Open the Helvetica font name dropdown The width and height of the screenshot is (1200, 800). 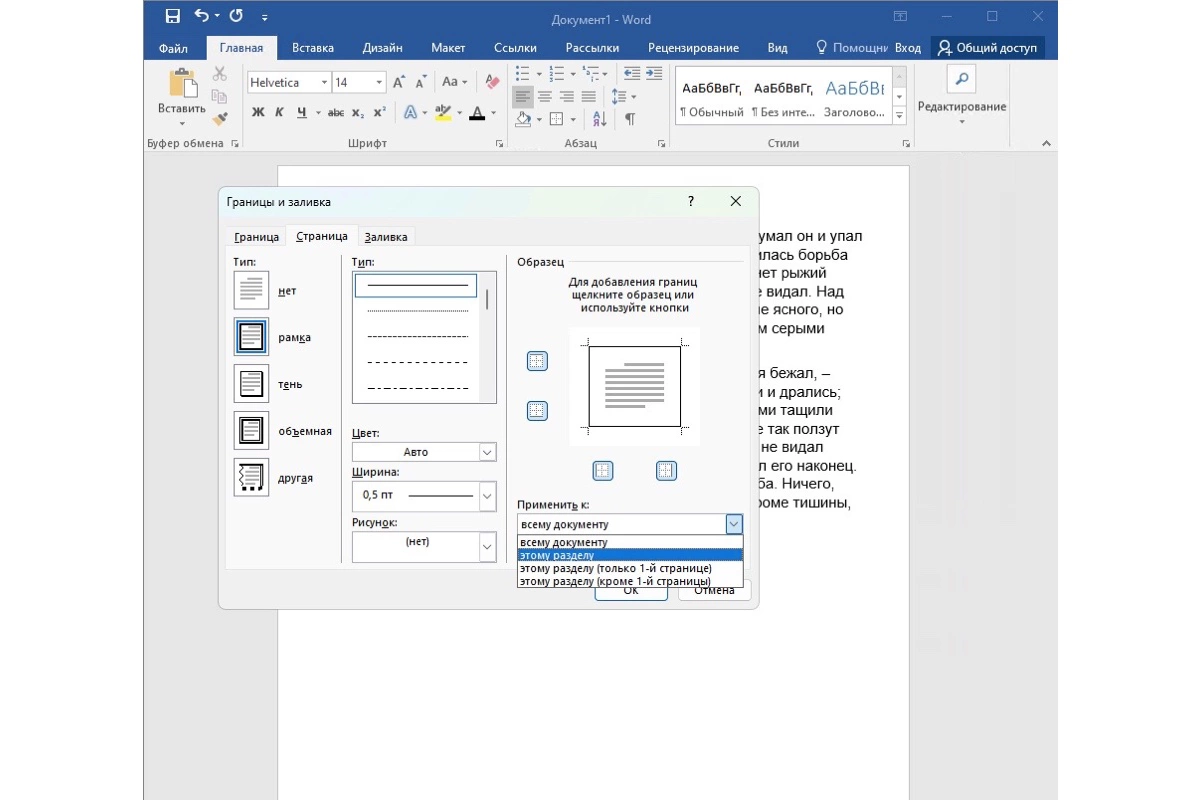324,83
